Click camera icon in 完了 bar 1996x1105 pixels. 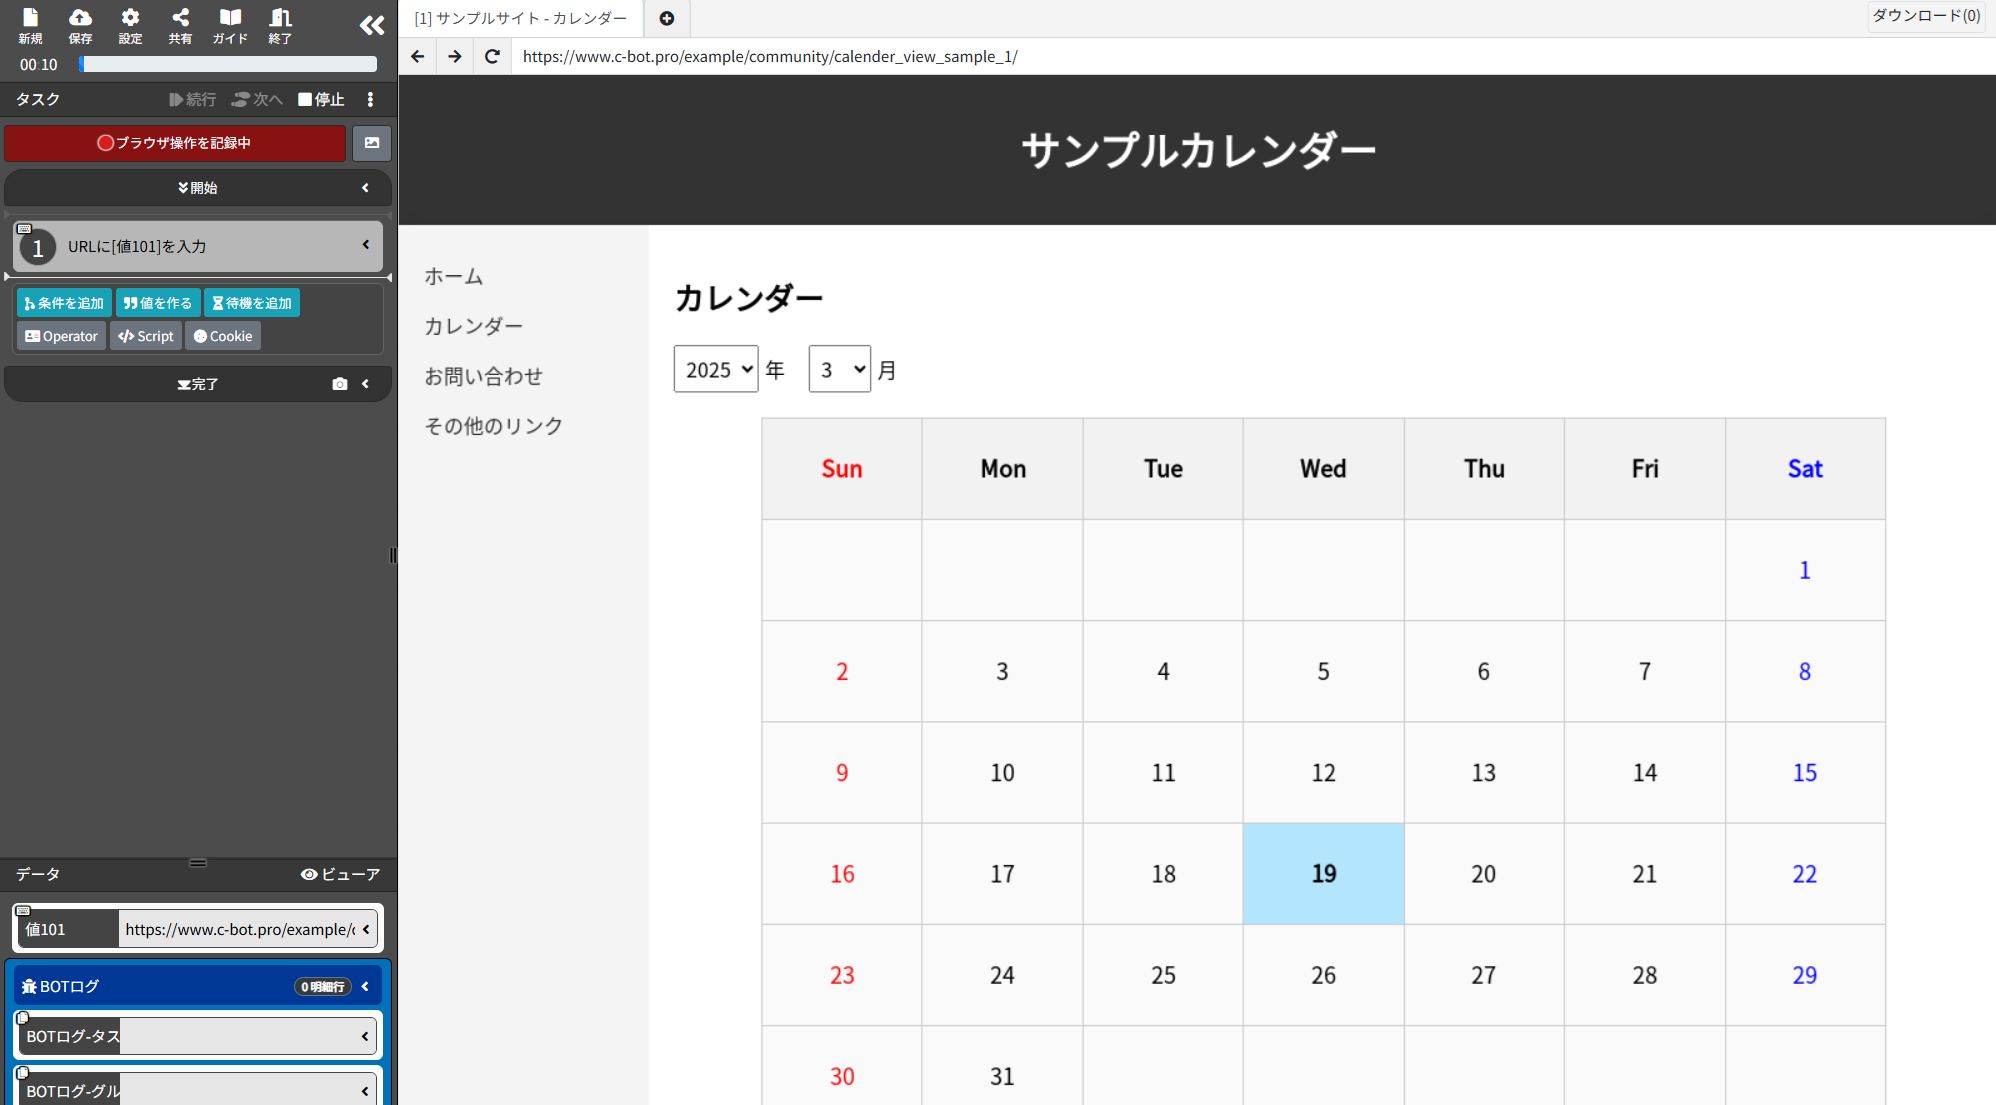(x=340, y=384)
